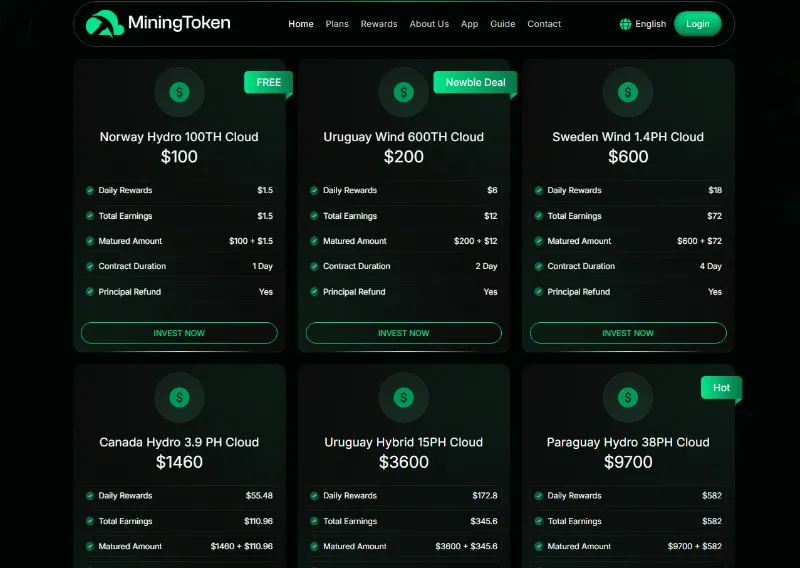Click Paraguay Hydro plan dollar icon
This screenshot has width=800, height=568.
click(628, 398)
